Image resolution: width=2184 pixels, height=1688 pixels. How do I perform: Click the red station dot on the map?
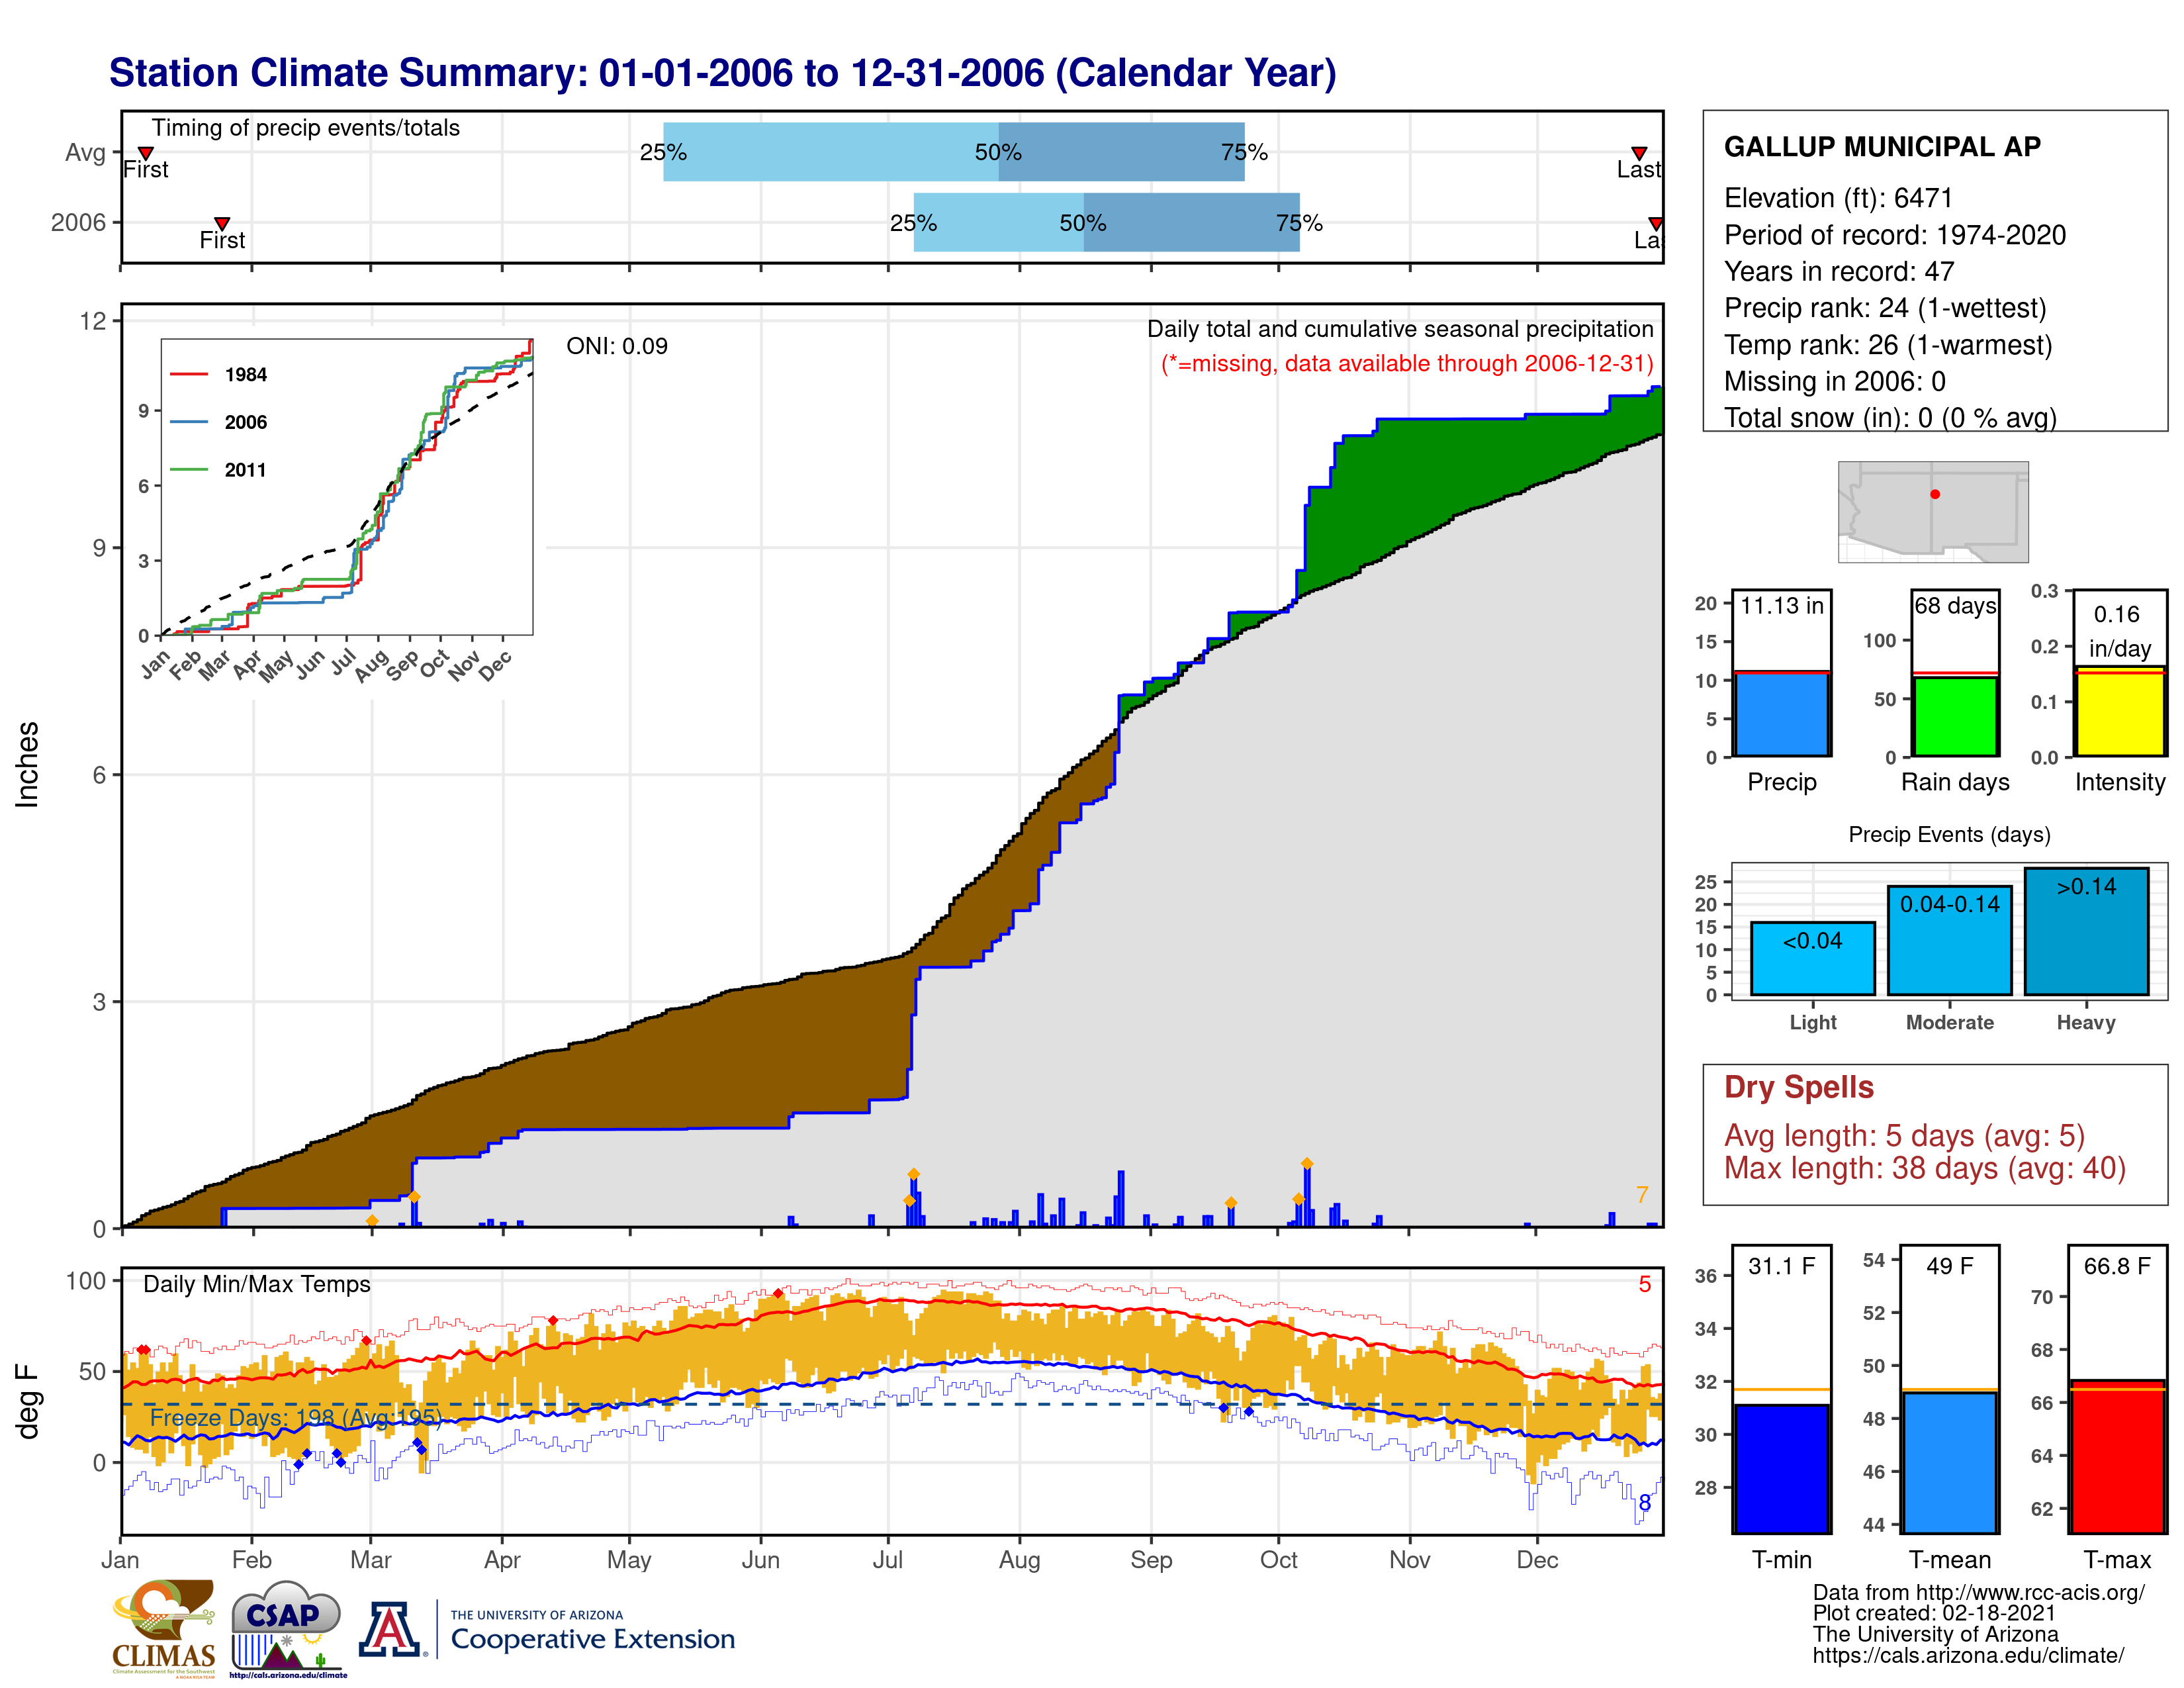[1935, 494]
